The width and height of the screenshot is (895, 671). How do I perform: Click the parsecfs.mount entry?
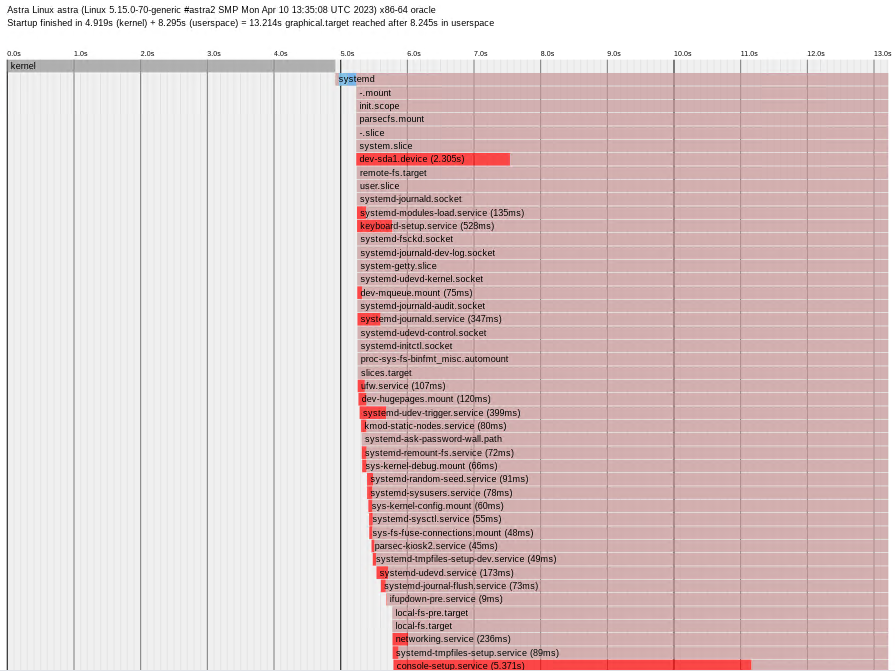pos(392,119)
